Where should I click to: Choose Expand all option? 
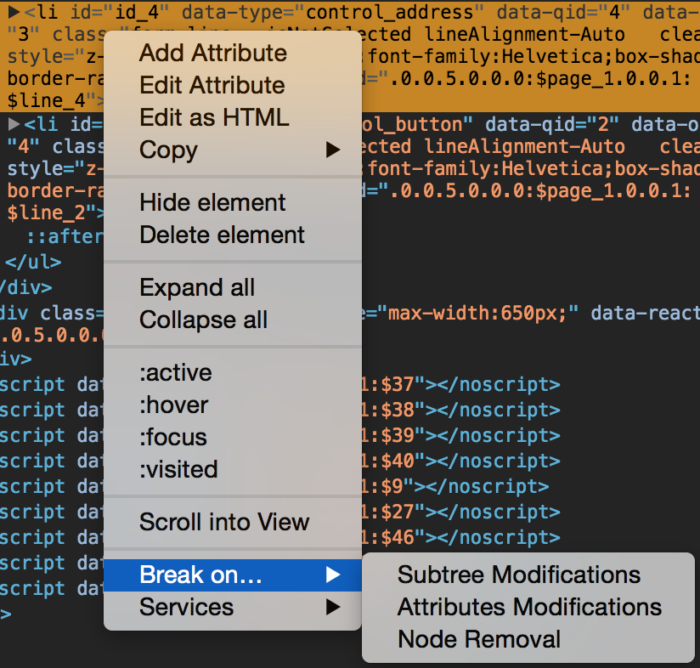pos(197,287)
